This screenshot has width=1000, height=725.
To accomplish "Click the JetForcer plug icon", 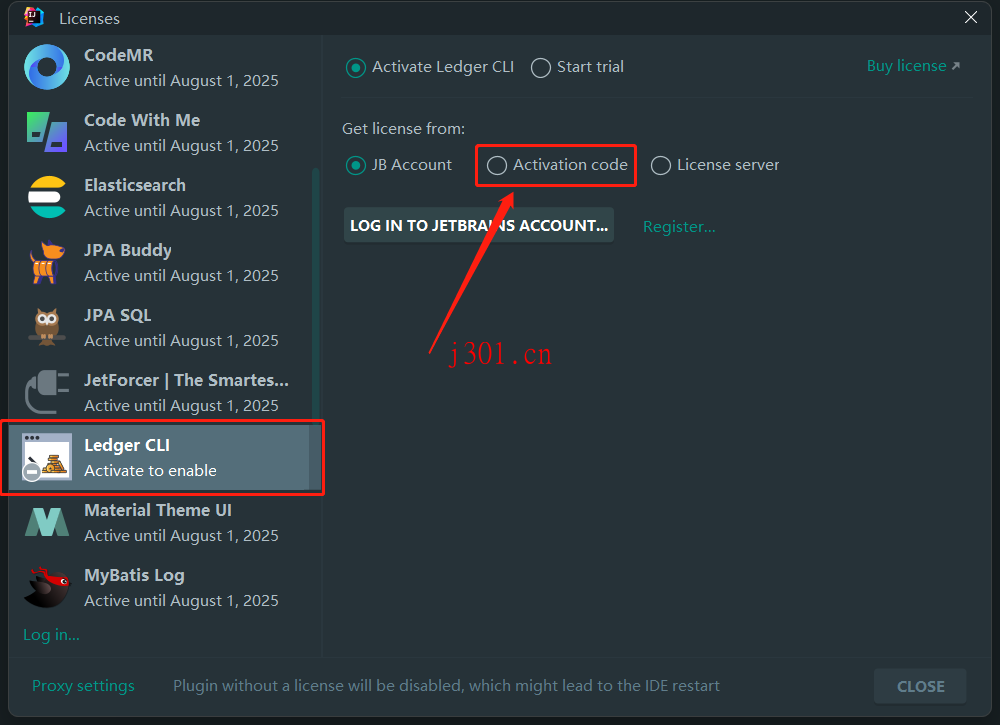I will pyautogui.click(x=47, y=392).
